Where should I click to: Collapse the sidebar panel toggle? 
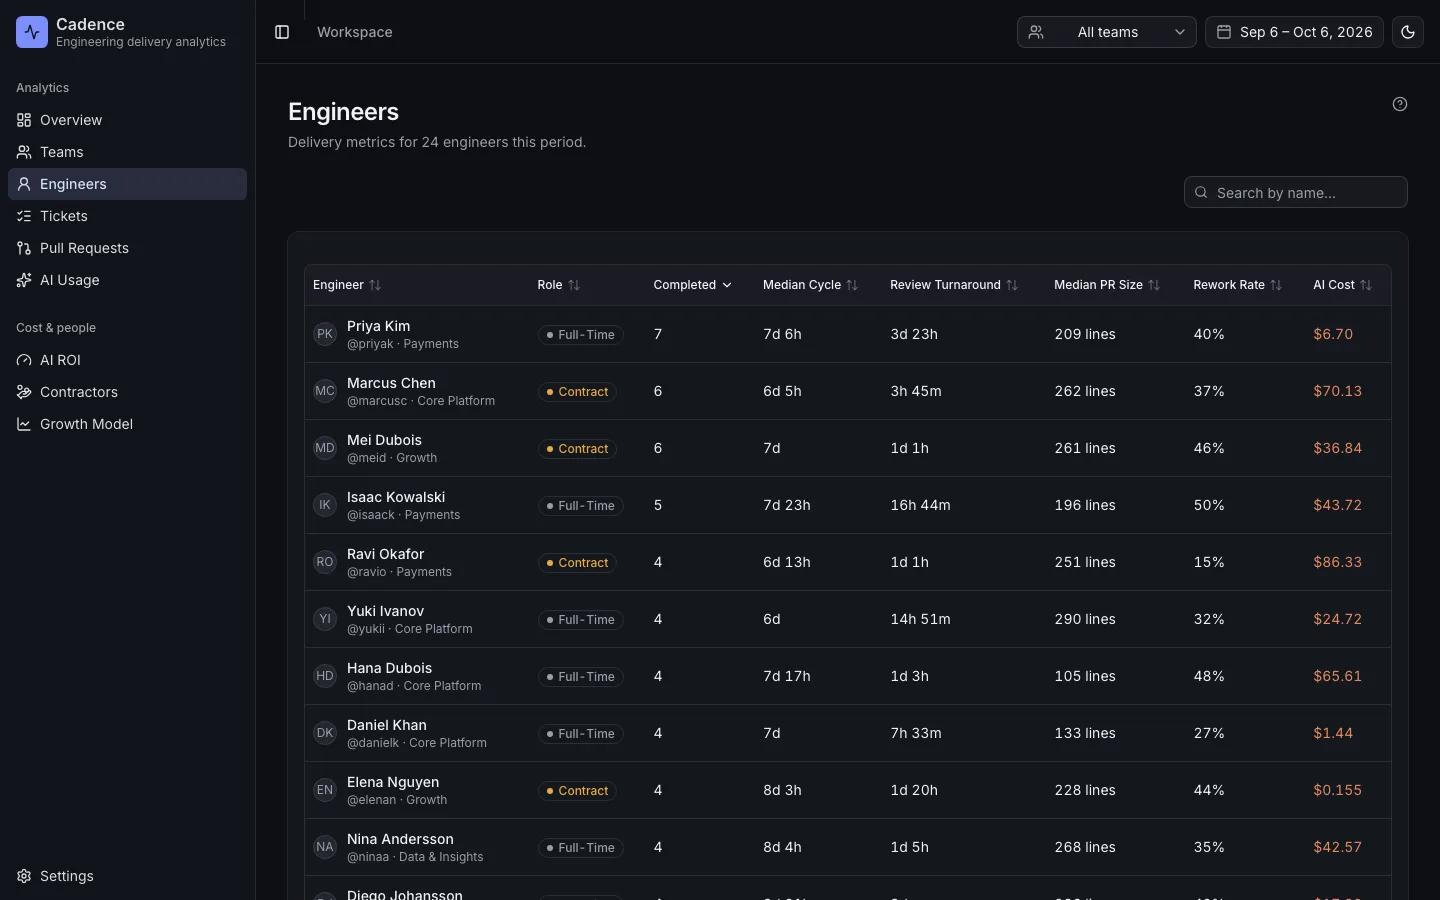[x=282, y=32]
